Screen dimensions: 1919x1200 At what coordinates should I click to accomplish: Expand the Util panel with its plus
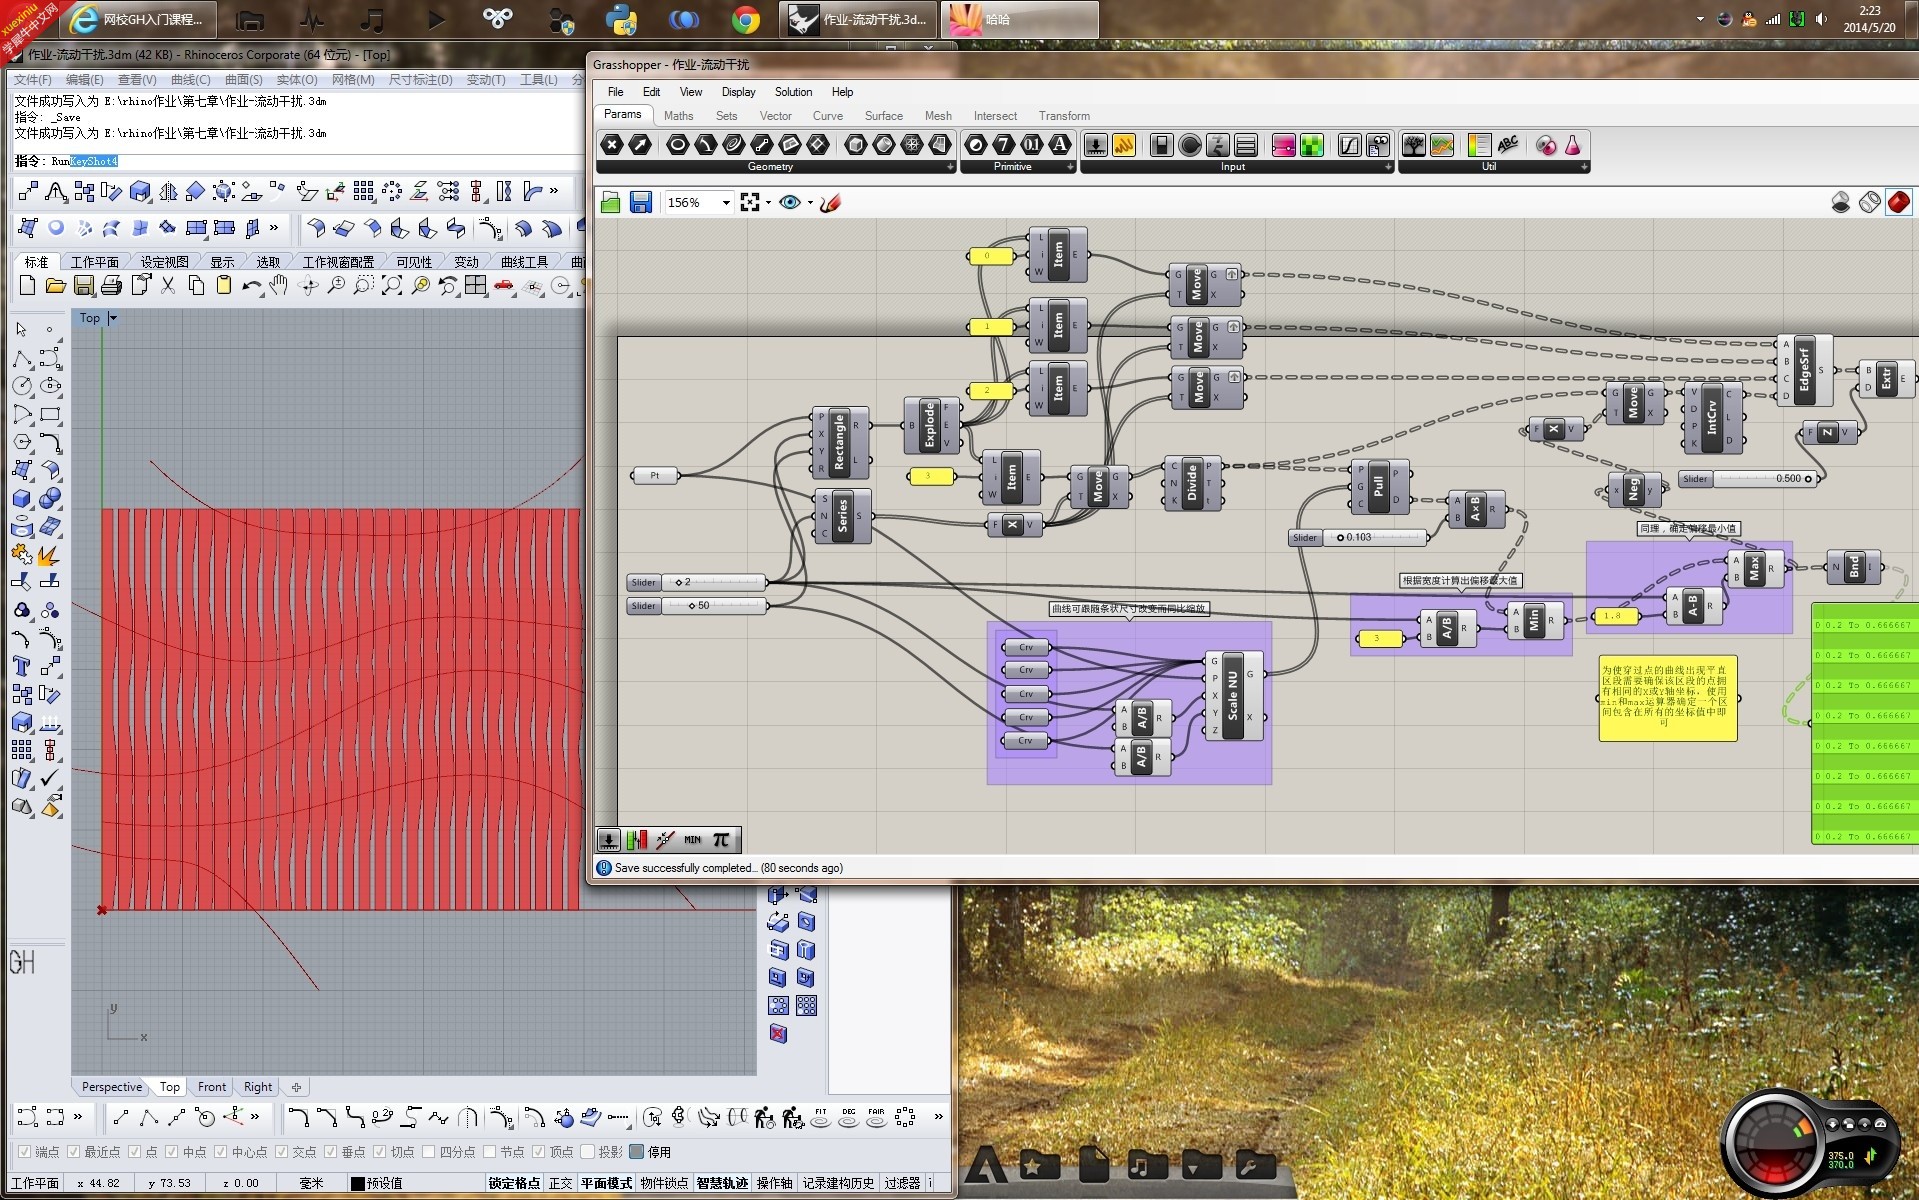tap(1584, 167)
